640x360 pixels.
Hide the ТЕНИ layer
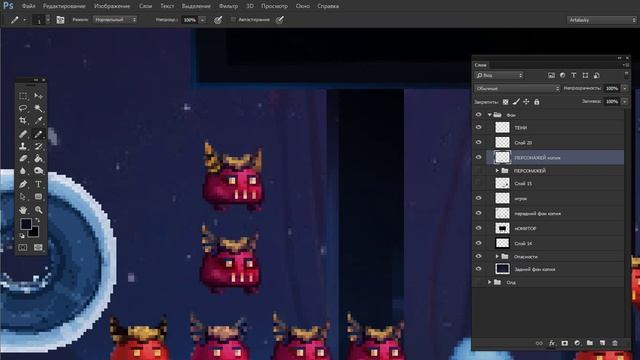pyautogui.click(x=479, y=127)
